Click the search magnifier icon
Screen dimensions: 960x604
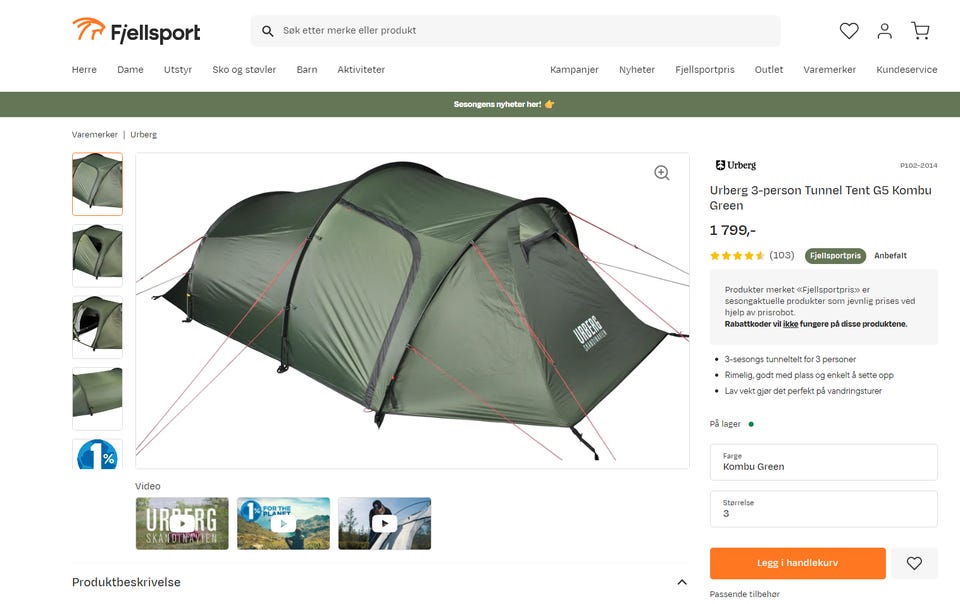point(268,31)
